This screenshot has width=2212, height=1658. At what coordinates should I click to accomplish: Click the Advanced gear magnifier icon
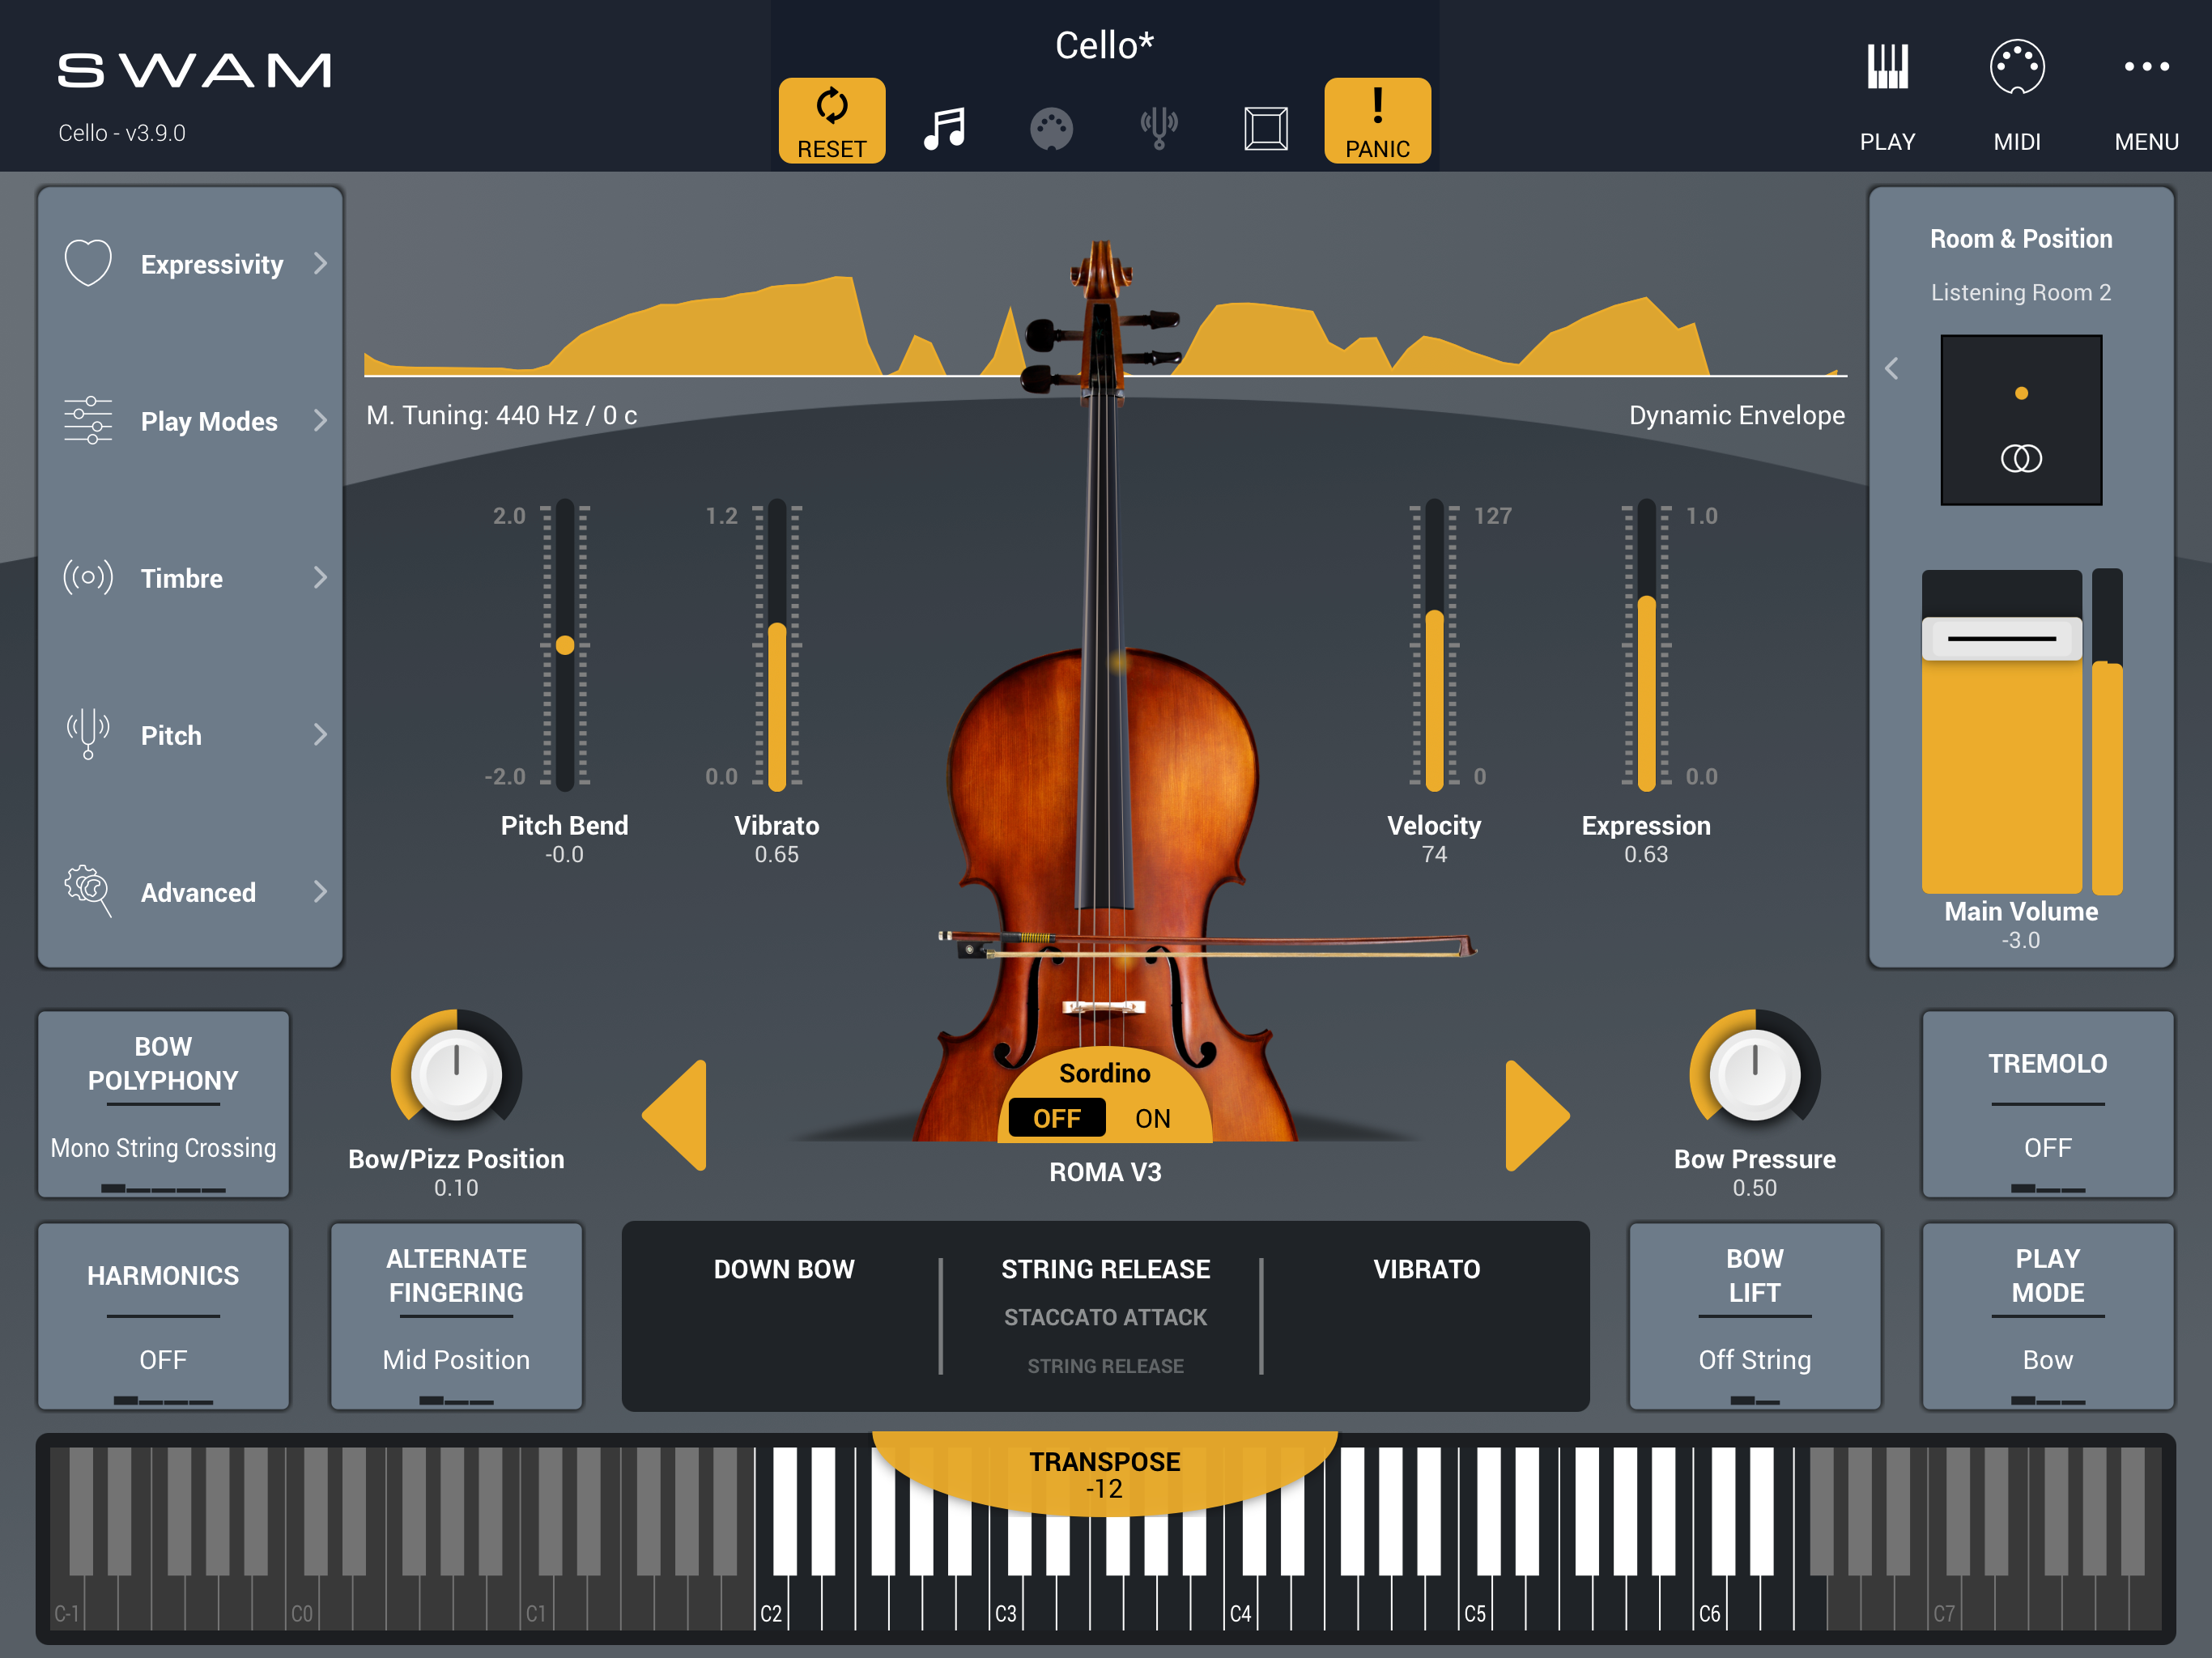click(88, 891)
